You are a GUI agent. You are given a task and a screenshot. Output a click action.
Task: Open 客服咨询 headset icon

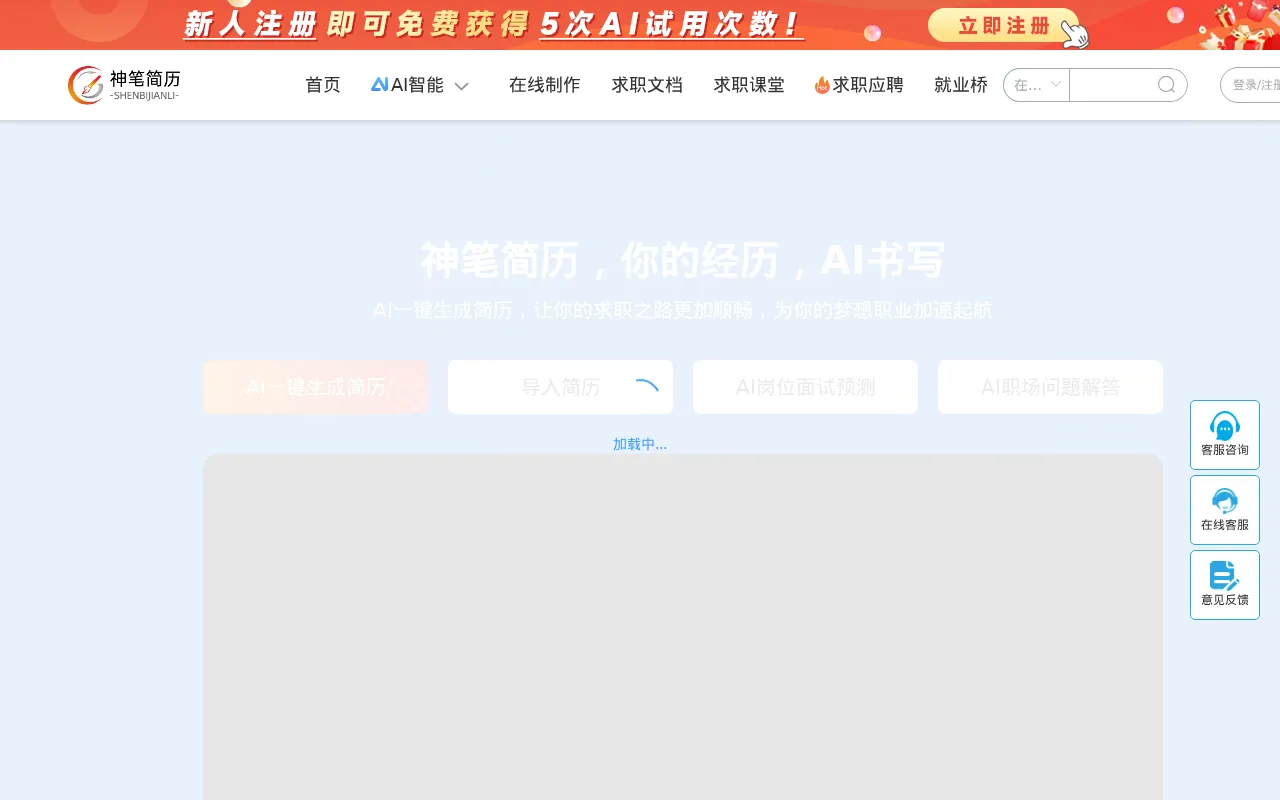tap(1225, 425)
